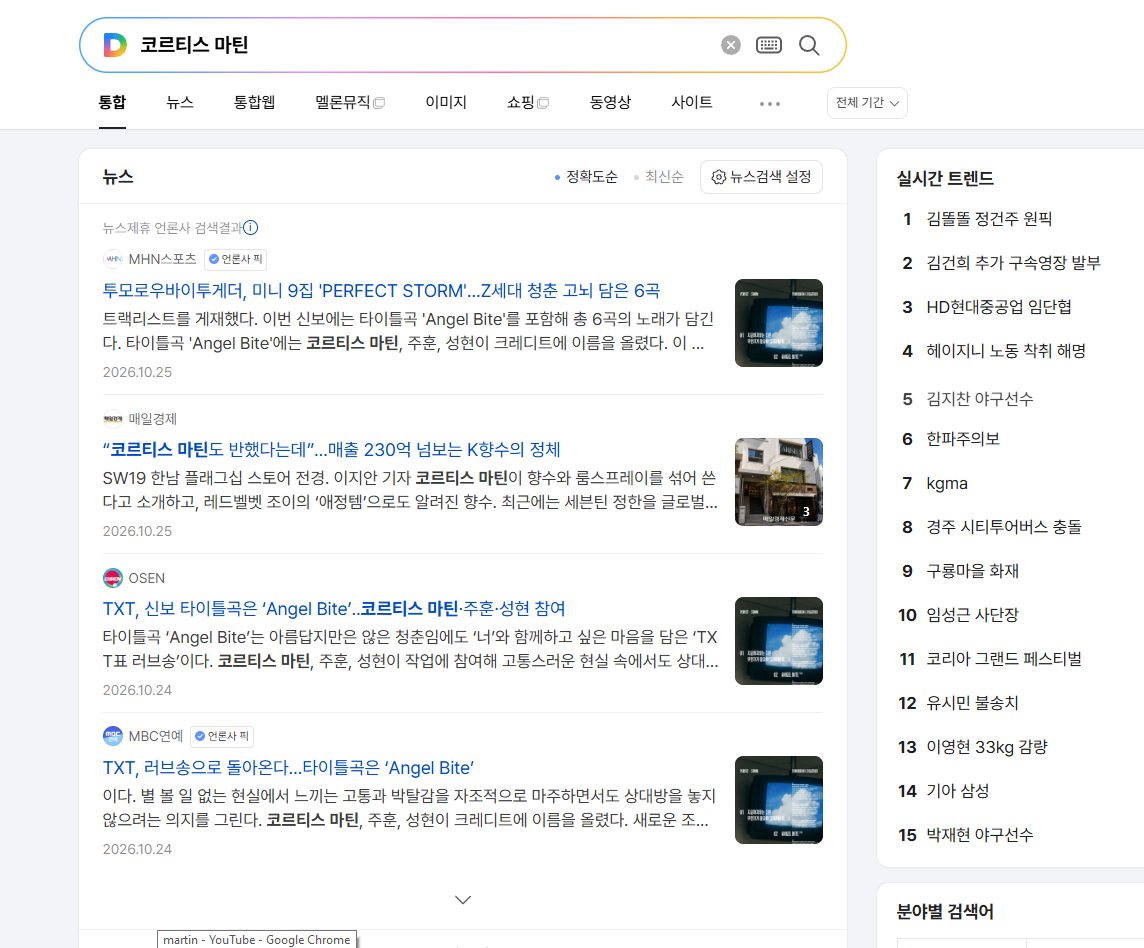Image resolution: width=1144 pixels, height=948 pixels.
Task: Click trend 박재현 야구선수
Action: tap(979, 835)
